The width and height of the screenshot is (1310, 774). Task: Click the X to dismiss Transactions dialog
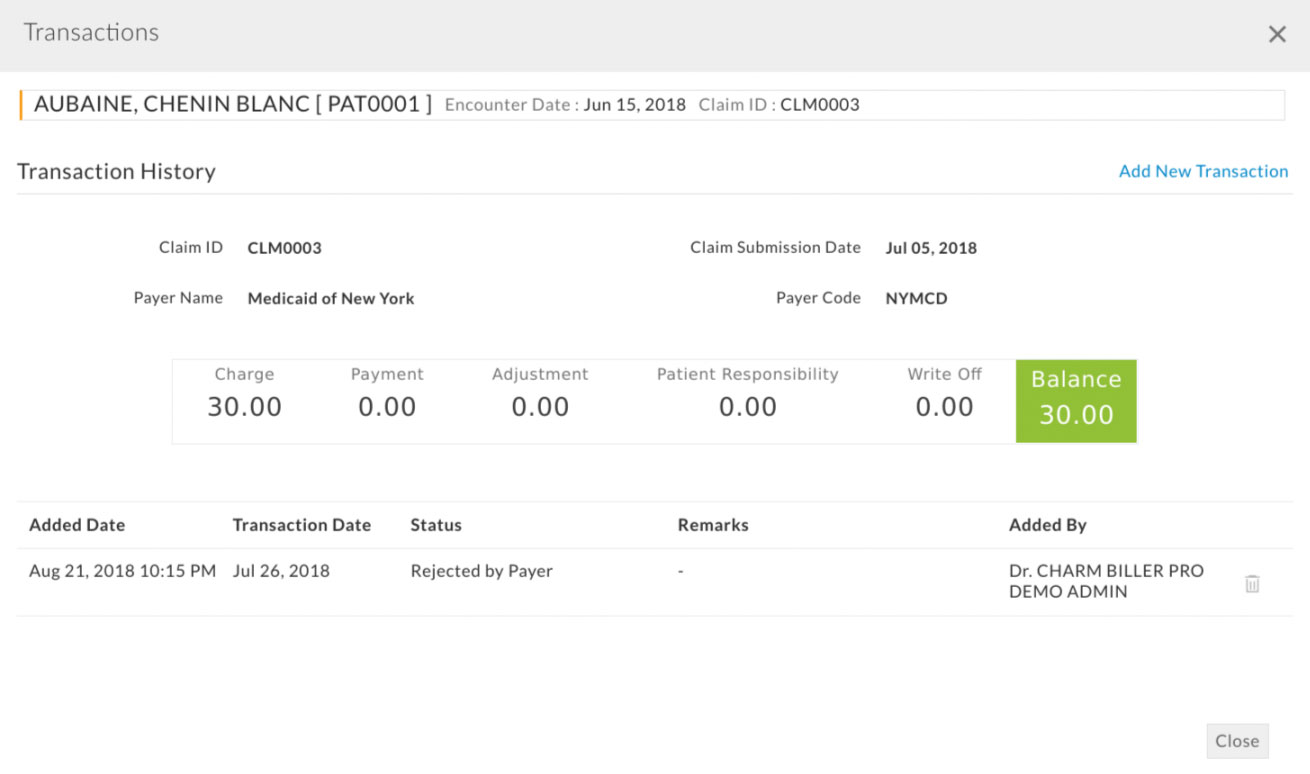tap(1277, 33)
